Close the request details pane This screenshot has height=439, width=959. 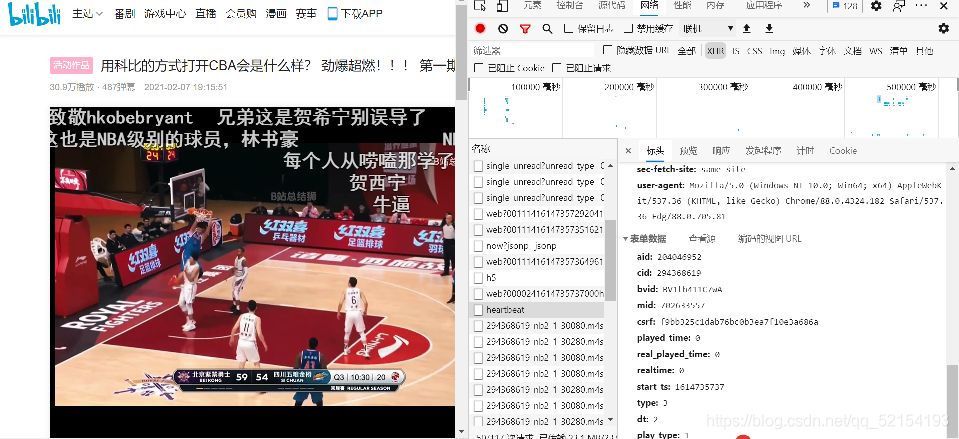628,150
